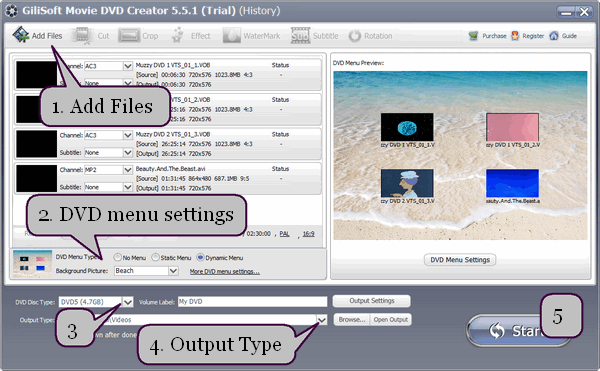Click the Start button
The image size is (600, 371).
[518, 331]
